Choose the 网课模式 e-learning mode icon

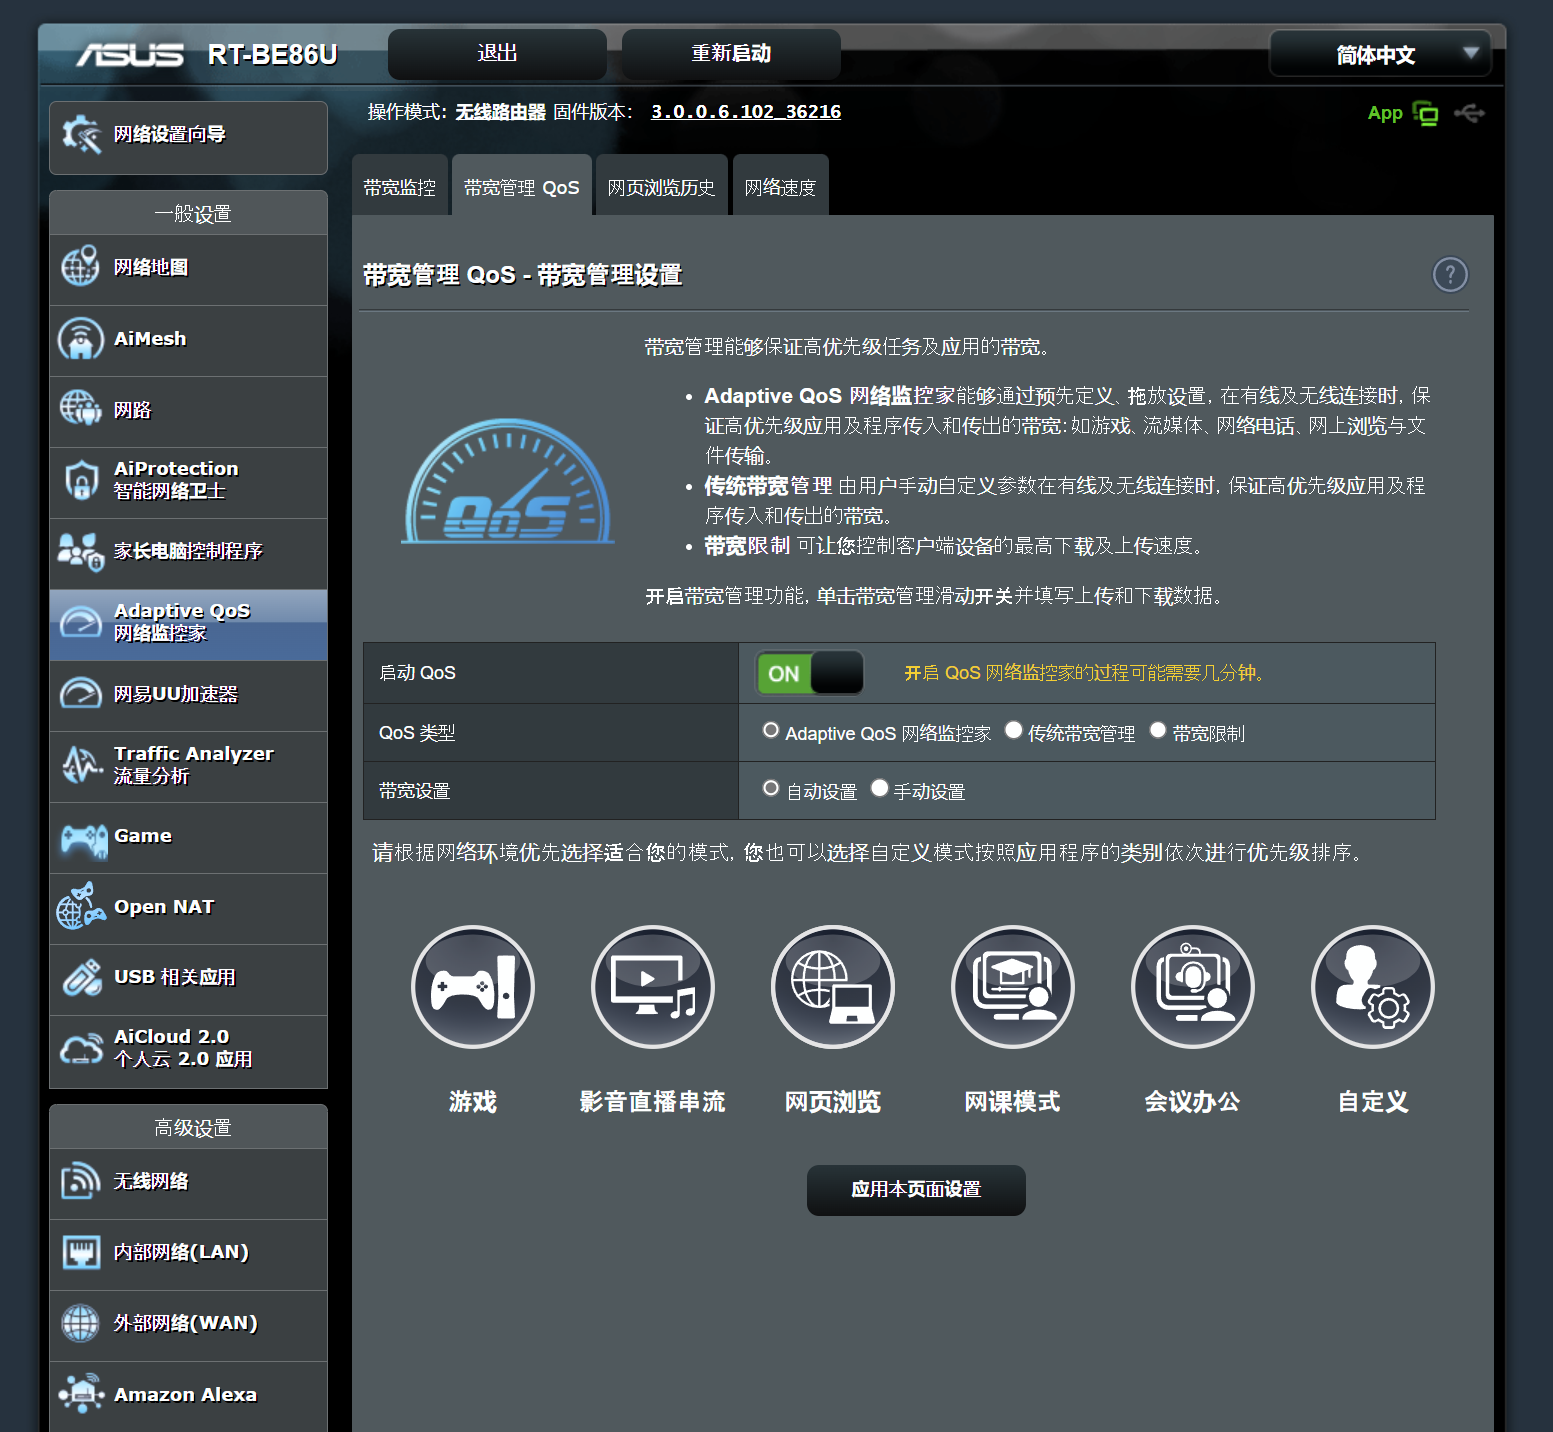[x=1013, y=987]
